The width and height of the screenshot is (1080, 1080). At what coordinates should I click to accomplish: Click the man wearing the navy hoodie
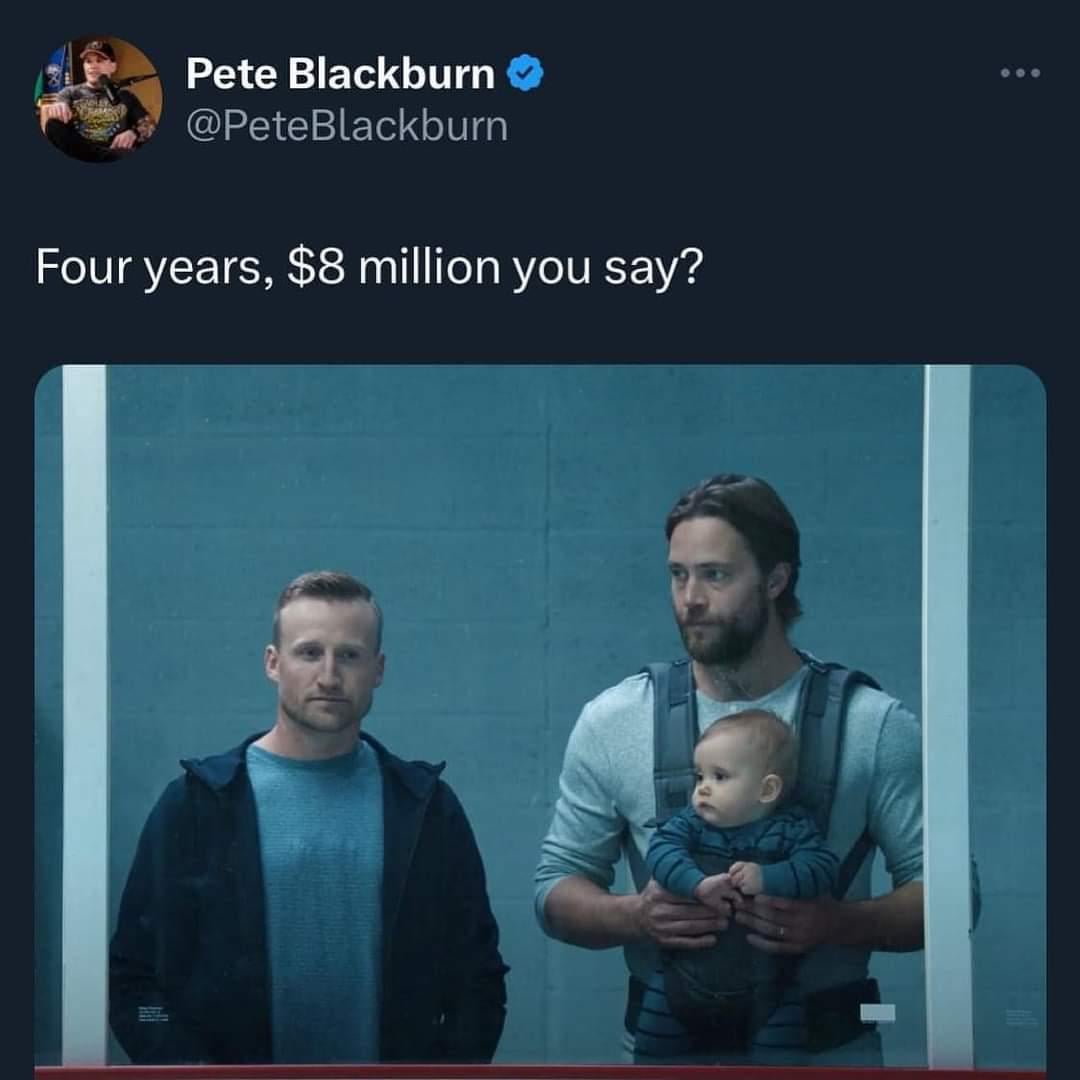309,820
